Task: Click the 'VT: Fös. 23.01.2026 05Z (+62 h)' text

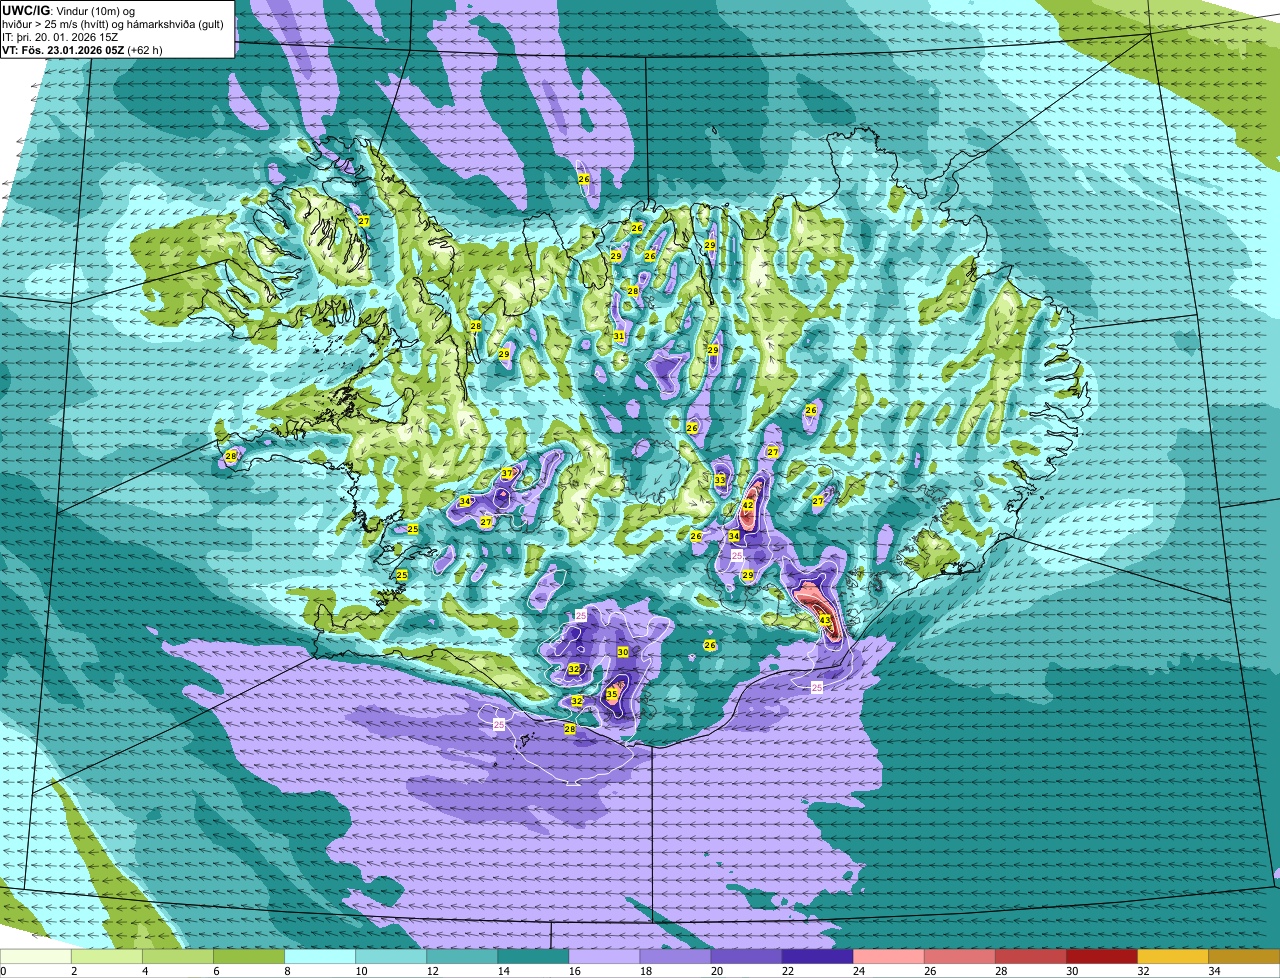Action: click(82, 49)
